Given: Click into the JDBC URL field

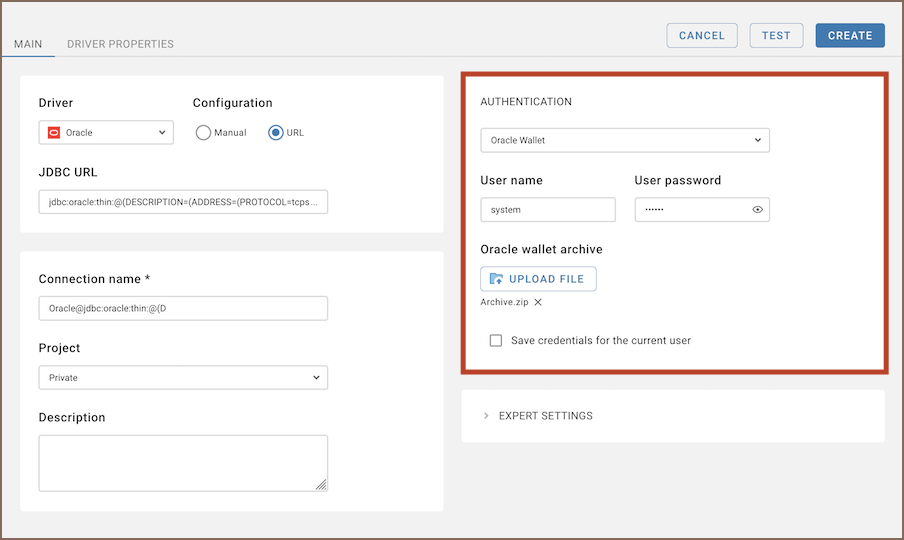Looking at the screenshot, I should 183,202.
